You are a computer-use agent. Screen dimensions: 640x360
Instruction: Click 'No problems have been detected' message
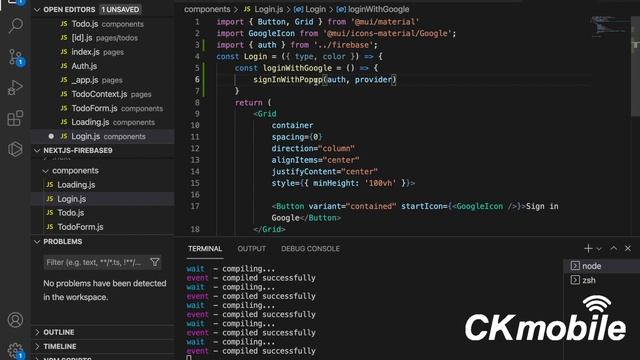[105, 290]
